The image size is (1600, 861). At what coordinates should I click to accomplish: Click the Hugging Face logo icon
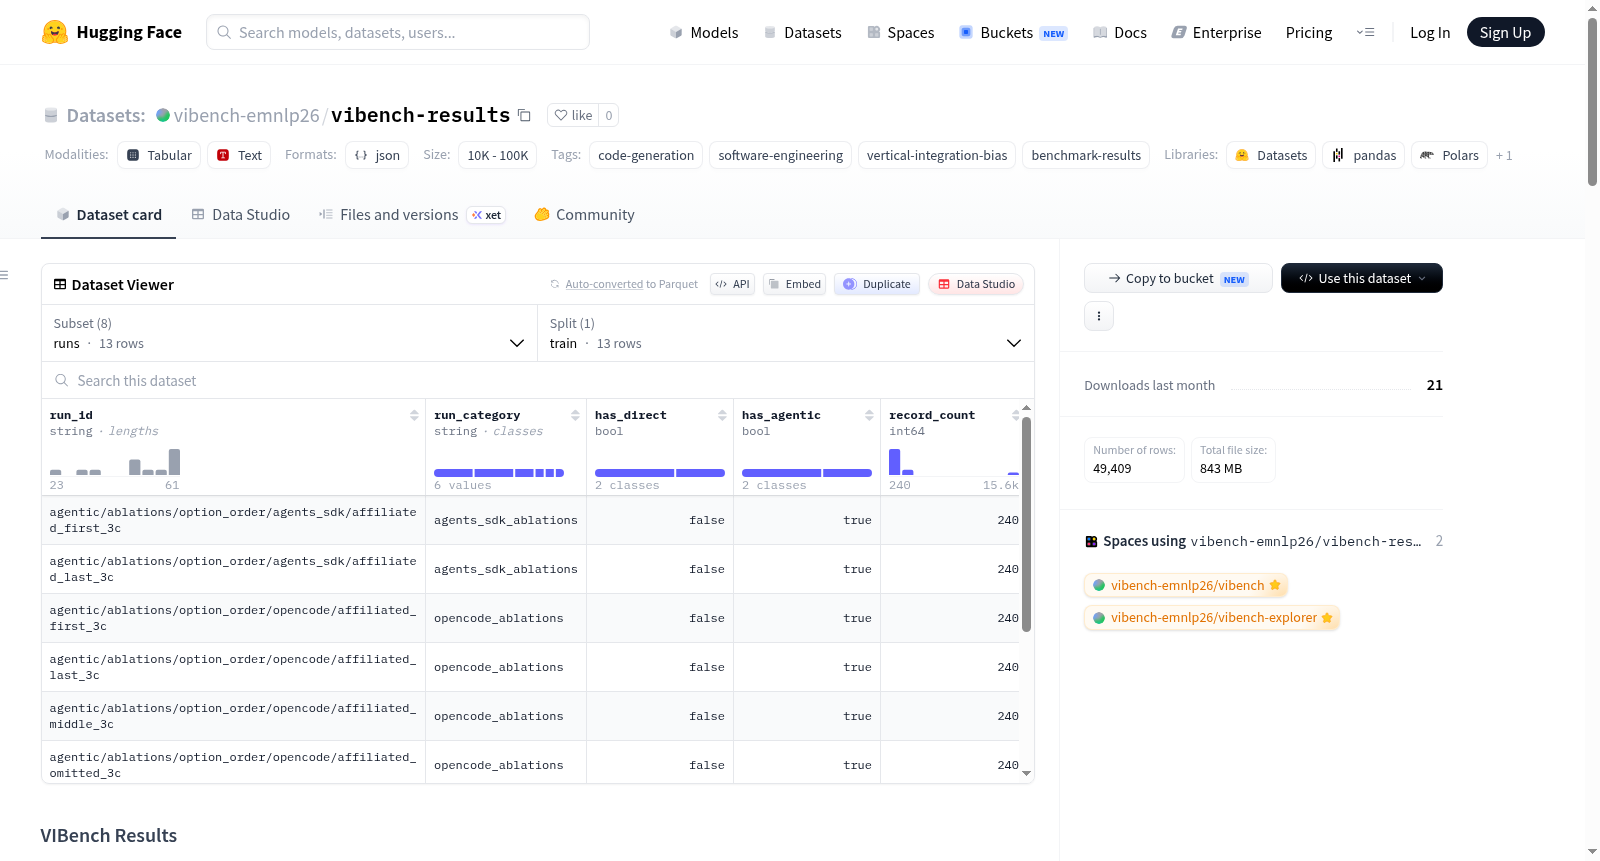coord(55,32)
